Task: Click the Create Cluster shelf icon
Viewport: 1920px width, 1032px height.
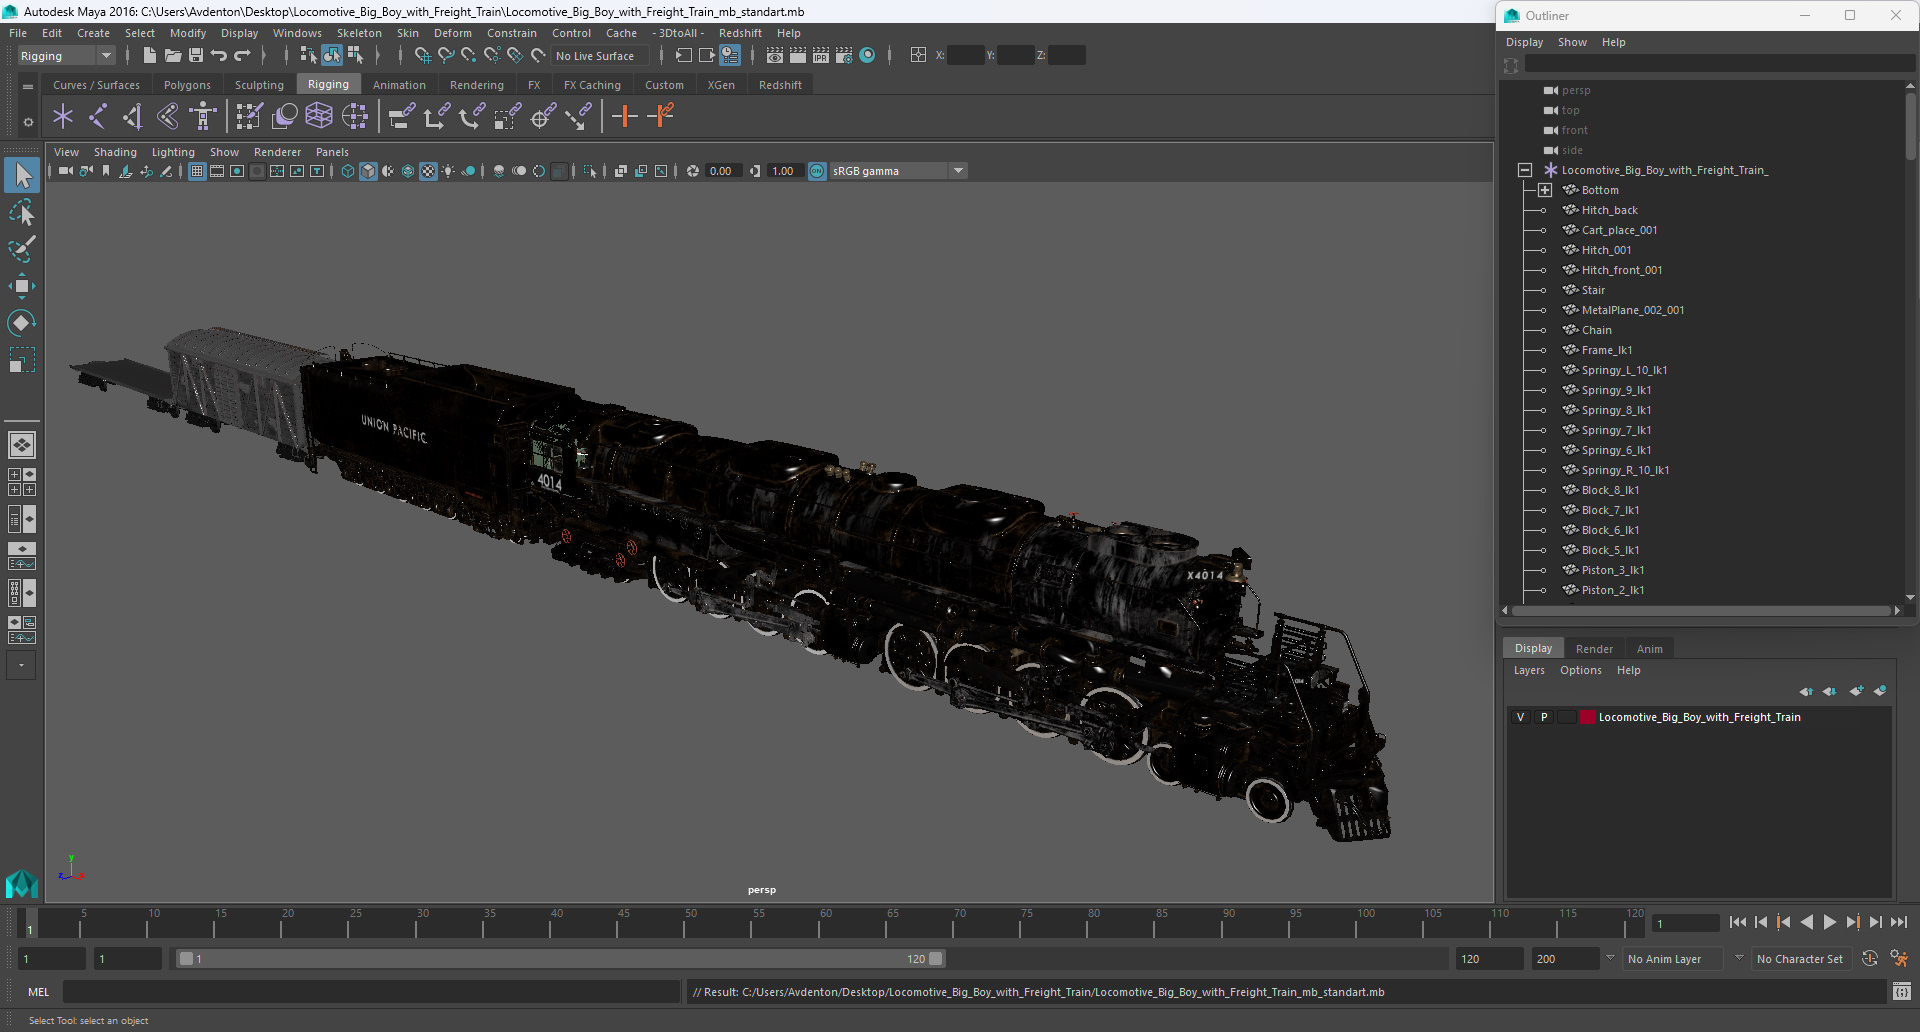Action: (x=355, y=117)
